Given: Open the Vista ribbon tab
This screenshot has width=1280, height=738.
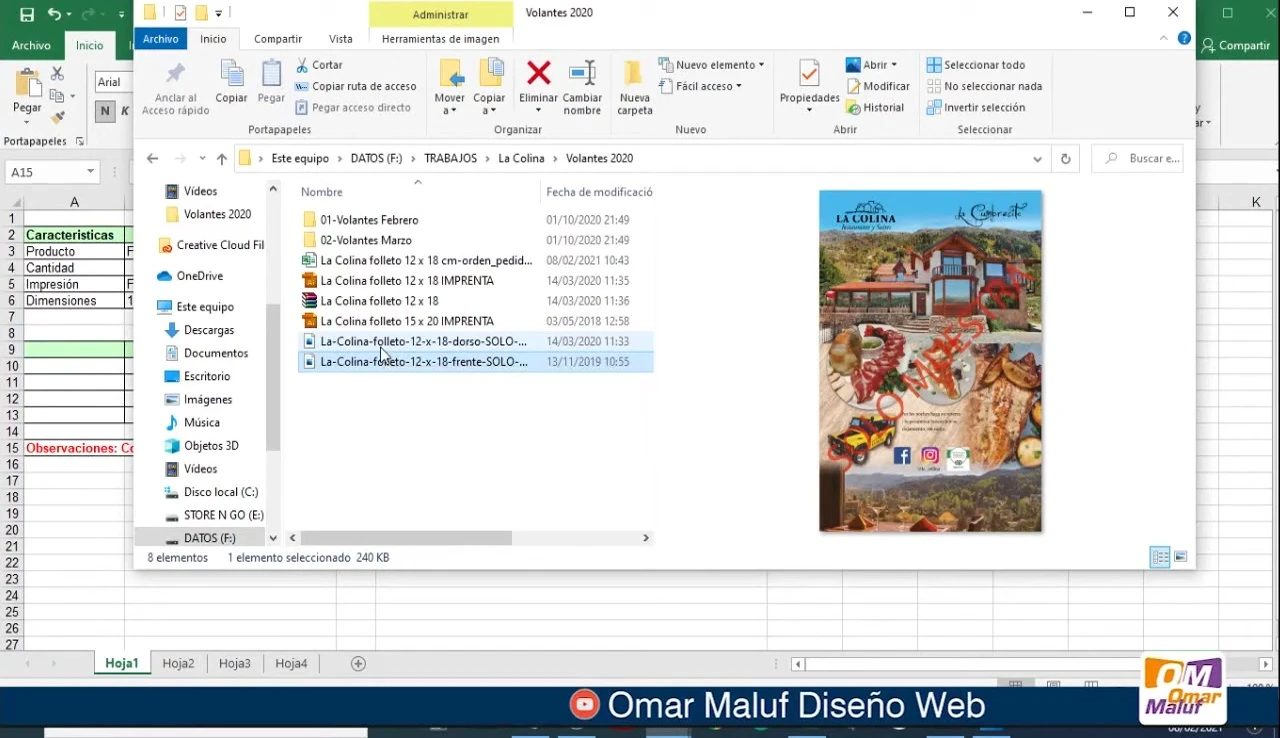Looking at the screenshot, I should [341, 39].
